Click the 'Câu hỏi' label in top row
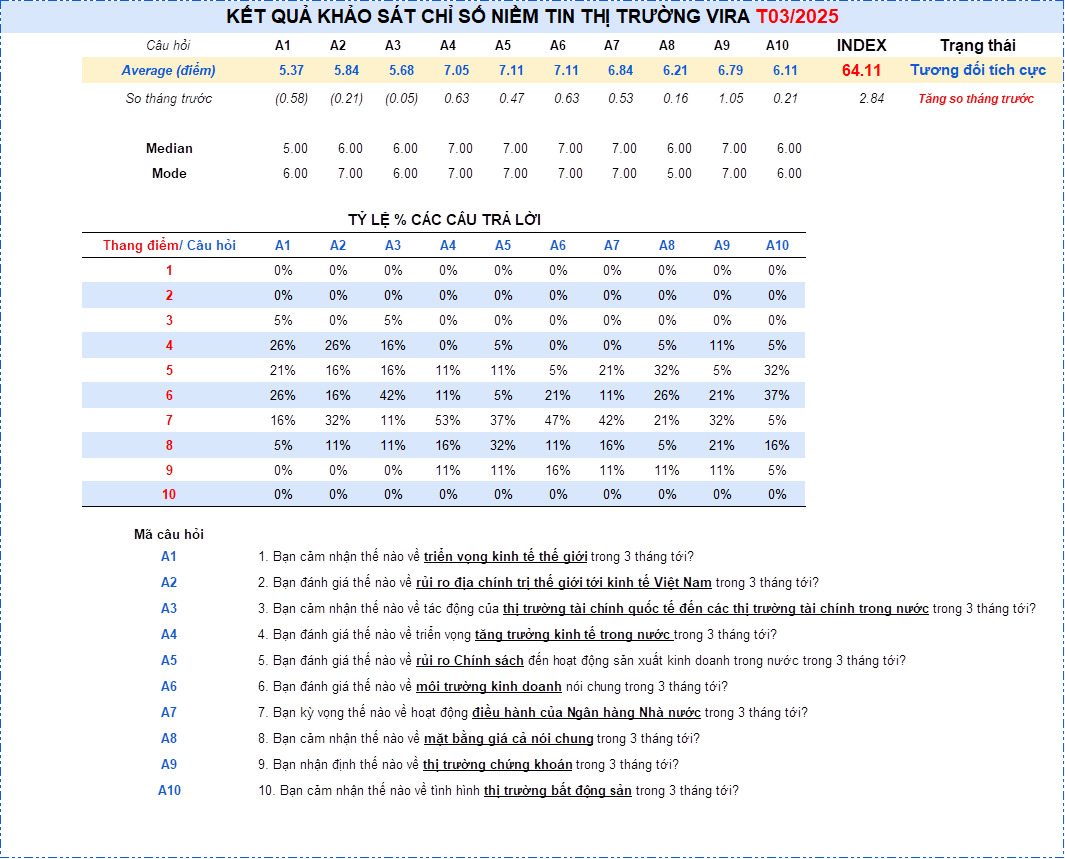1065x859 pixels. click(x=168, y=45)
